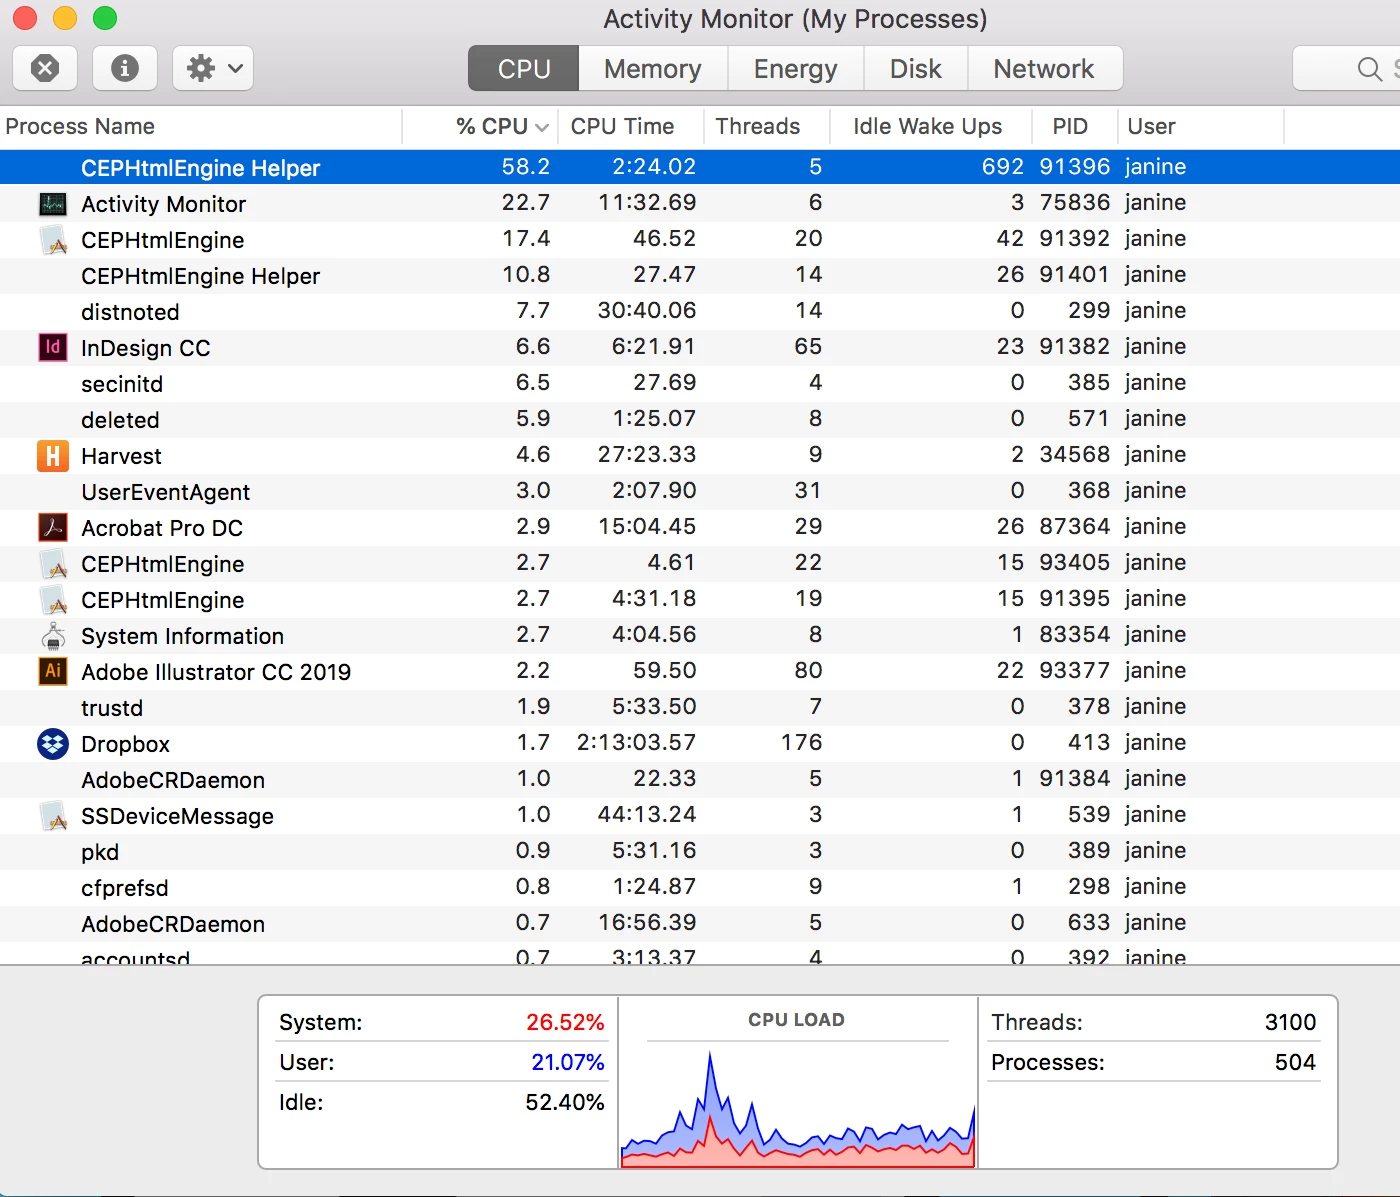The width and height of the screenshot is (1400, 1197).
Task: Open process info inspector button
Action: point(125,68)
